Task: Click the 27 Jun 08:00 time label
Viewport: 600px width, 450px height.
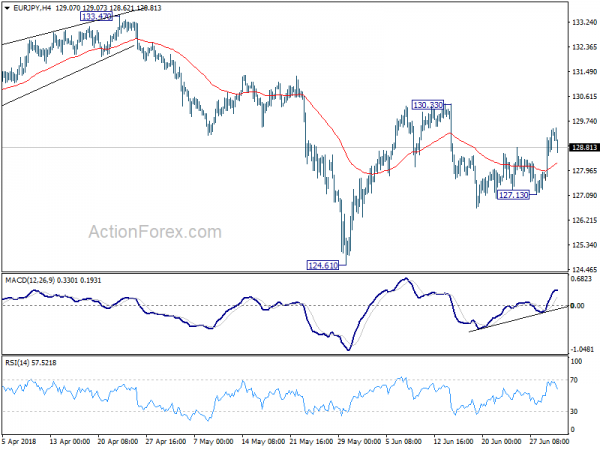Action: tap(550, 442)
